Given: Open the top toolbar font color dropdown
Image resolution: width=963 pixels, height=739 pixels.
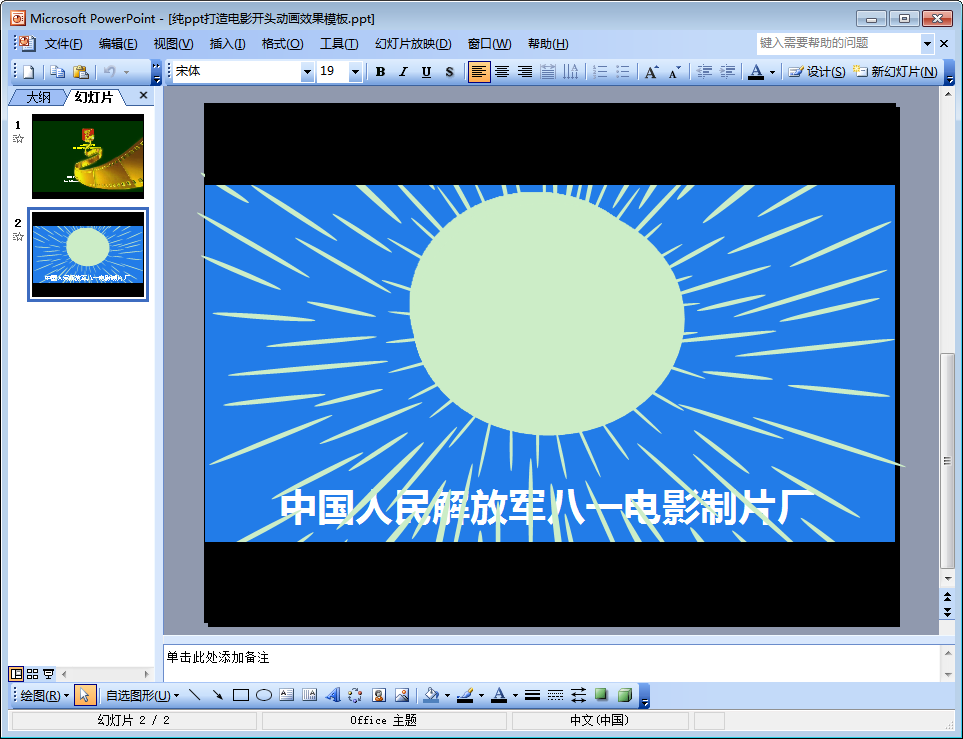Looking at the screenshot, I should (x=773, y=72).
